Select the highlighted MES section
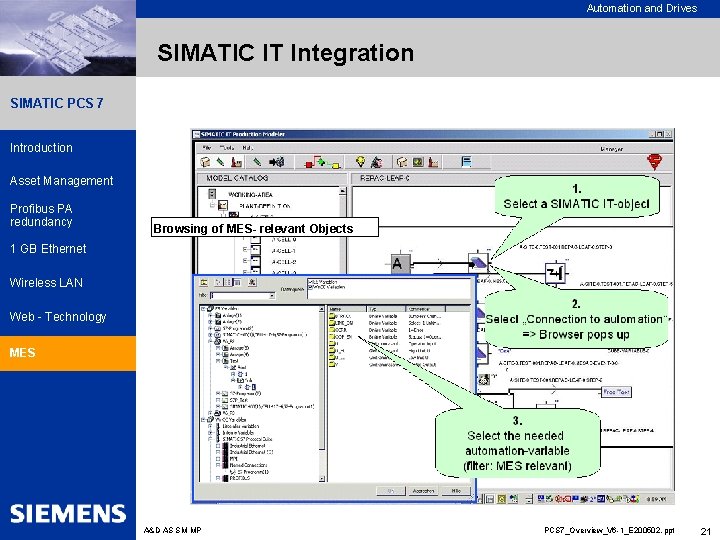This screenshot has height=540, width=720. [x=68, y=353]
